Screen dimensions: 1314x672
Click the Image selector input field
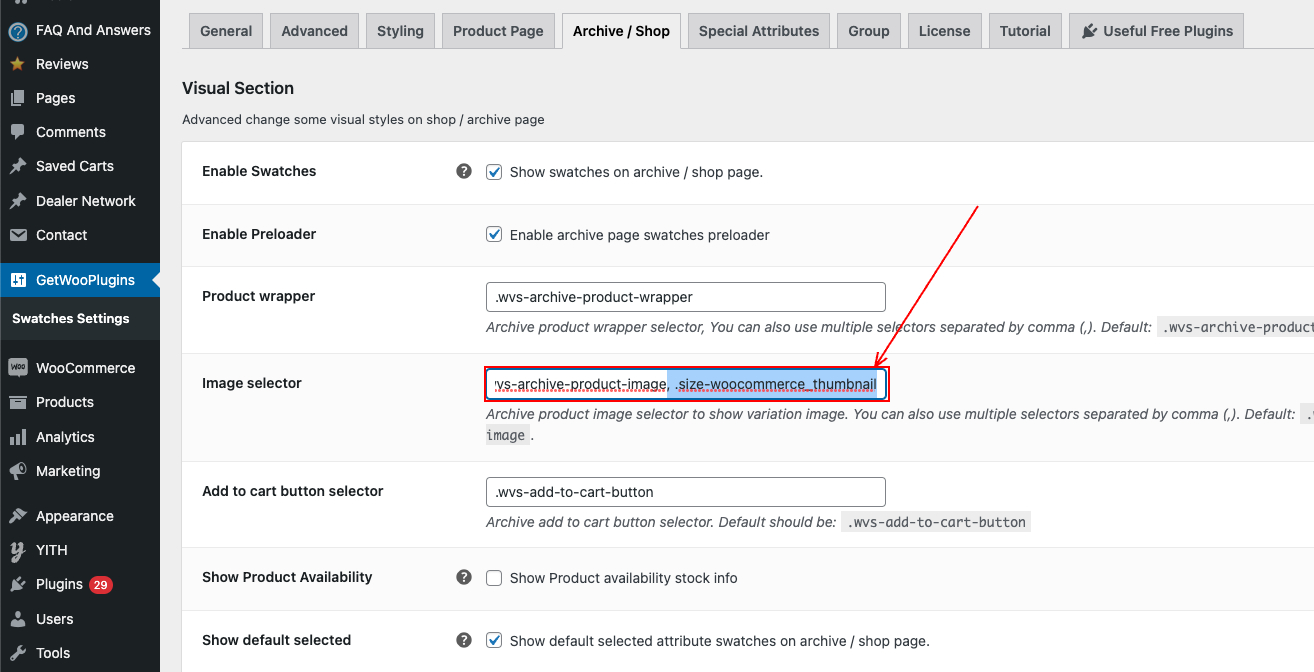[686, 384]
